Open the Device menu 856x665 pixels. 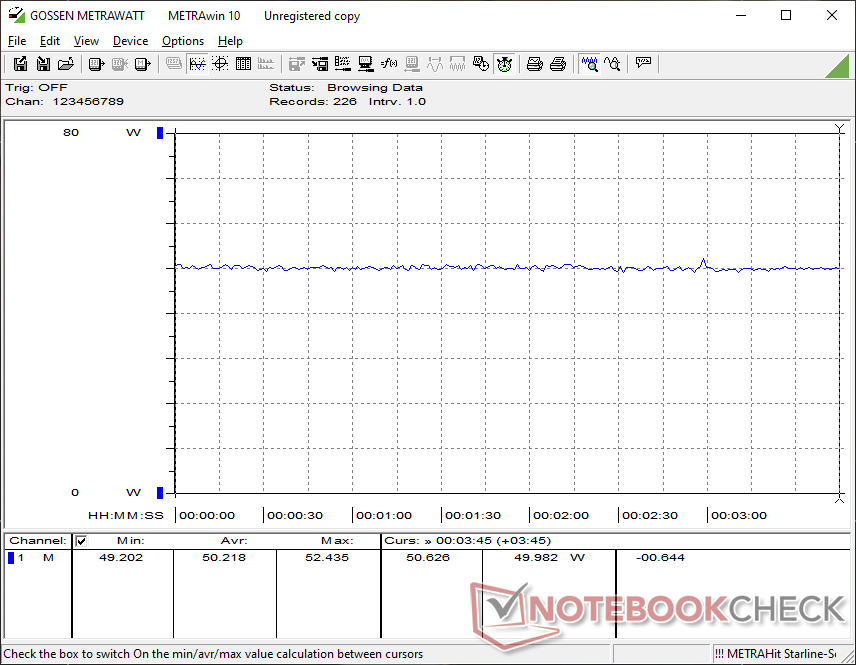(x=130, y=41)
